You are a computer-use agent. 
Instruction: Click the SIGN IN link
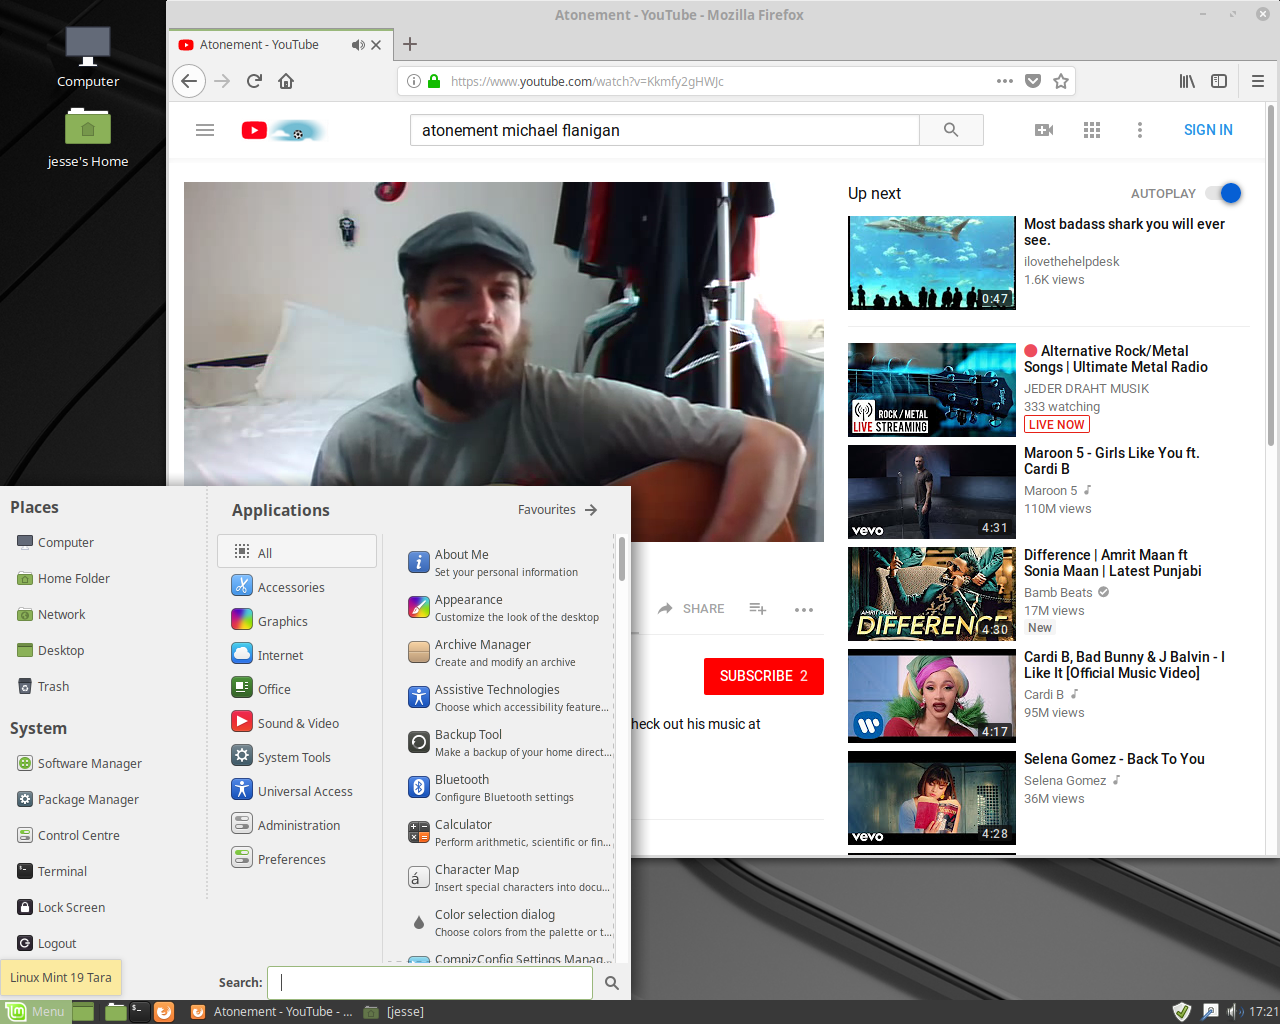tap(1208, 130)
